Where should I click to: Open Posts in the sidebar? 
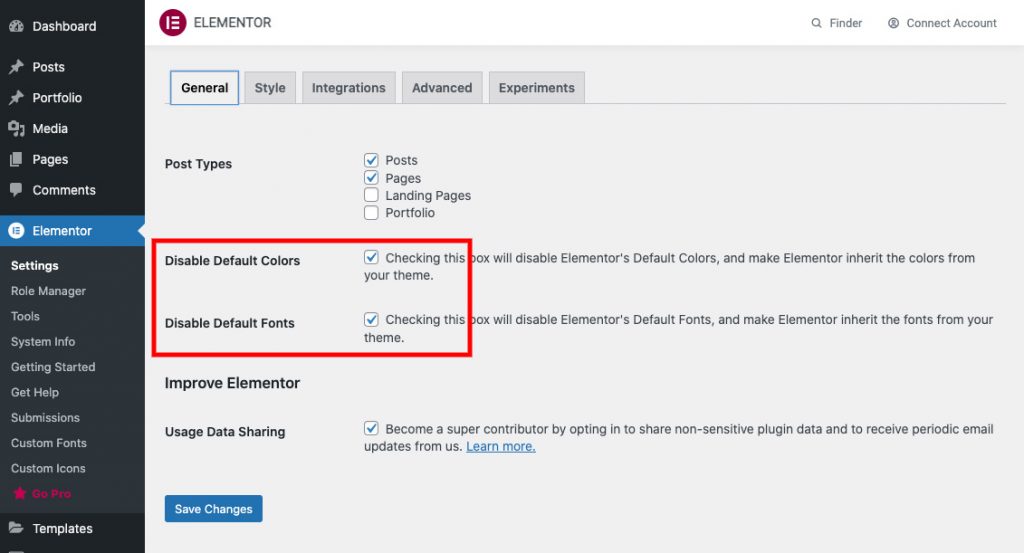pyautogui.click(x=48, y=67)
